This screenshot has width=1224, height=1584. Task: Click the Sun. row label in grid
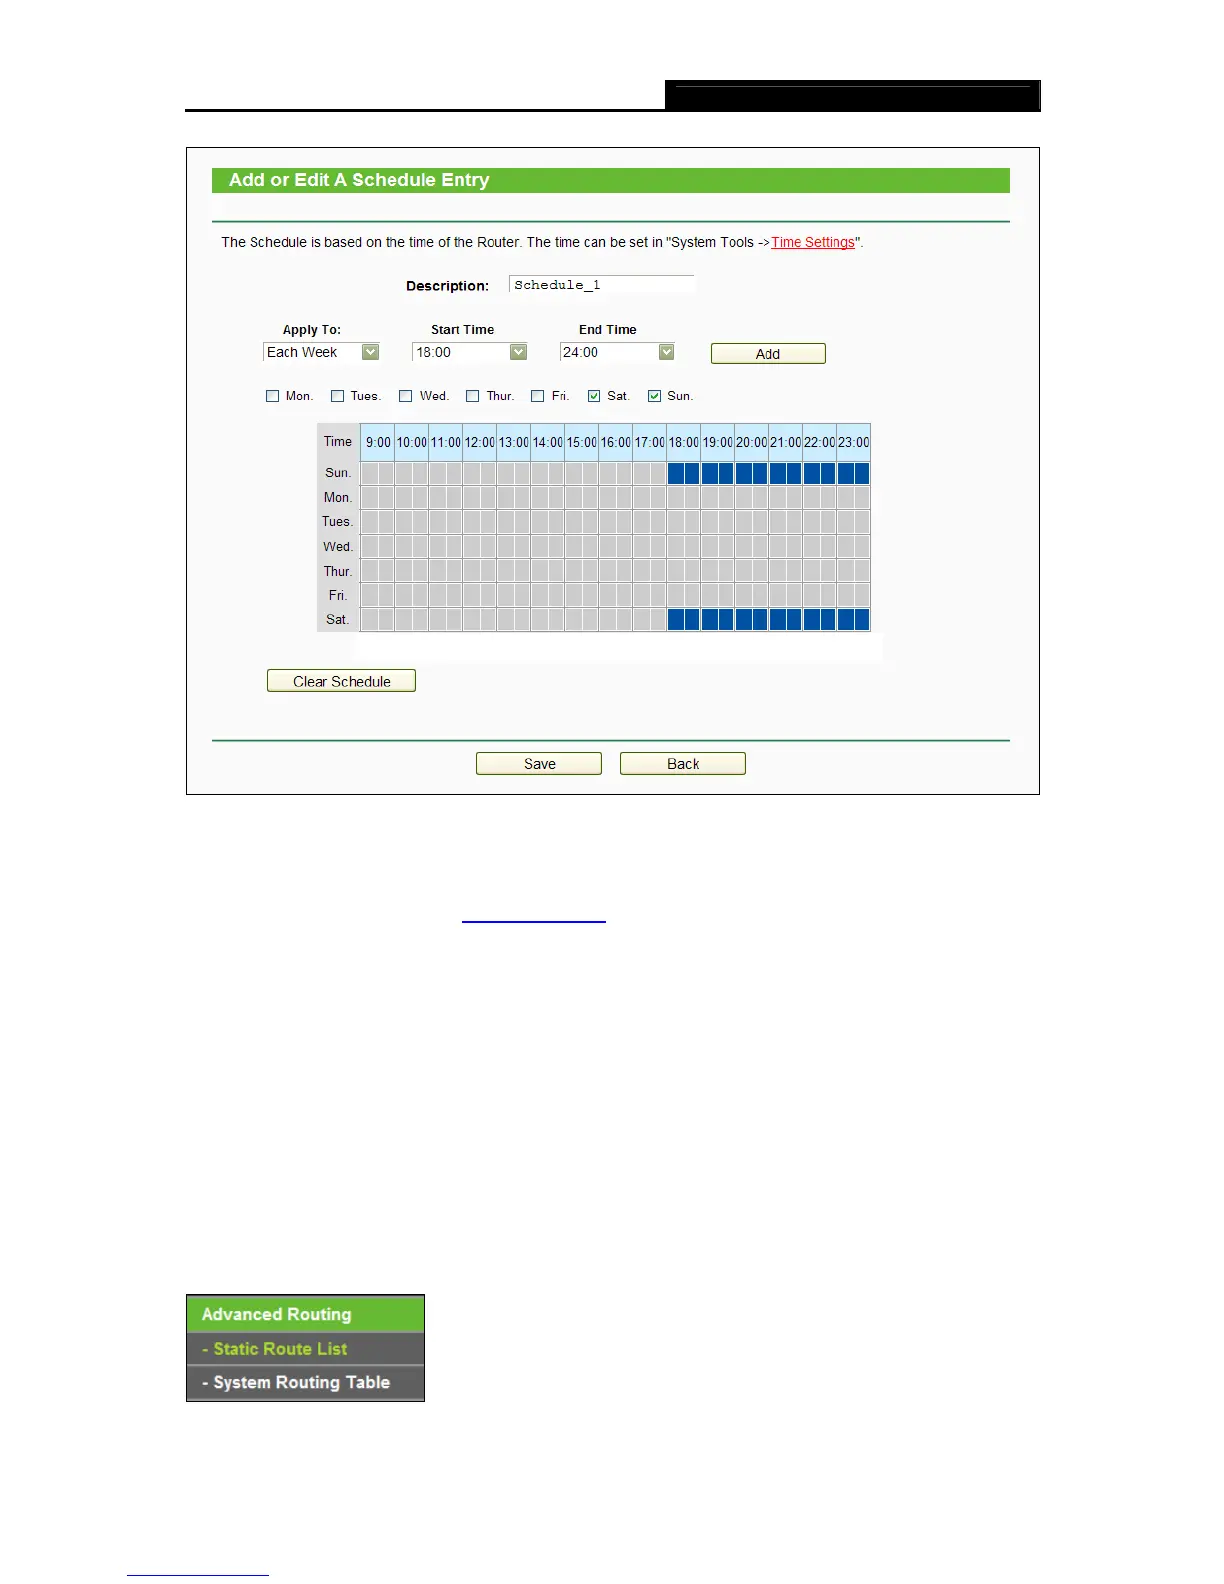point(338,473)
